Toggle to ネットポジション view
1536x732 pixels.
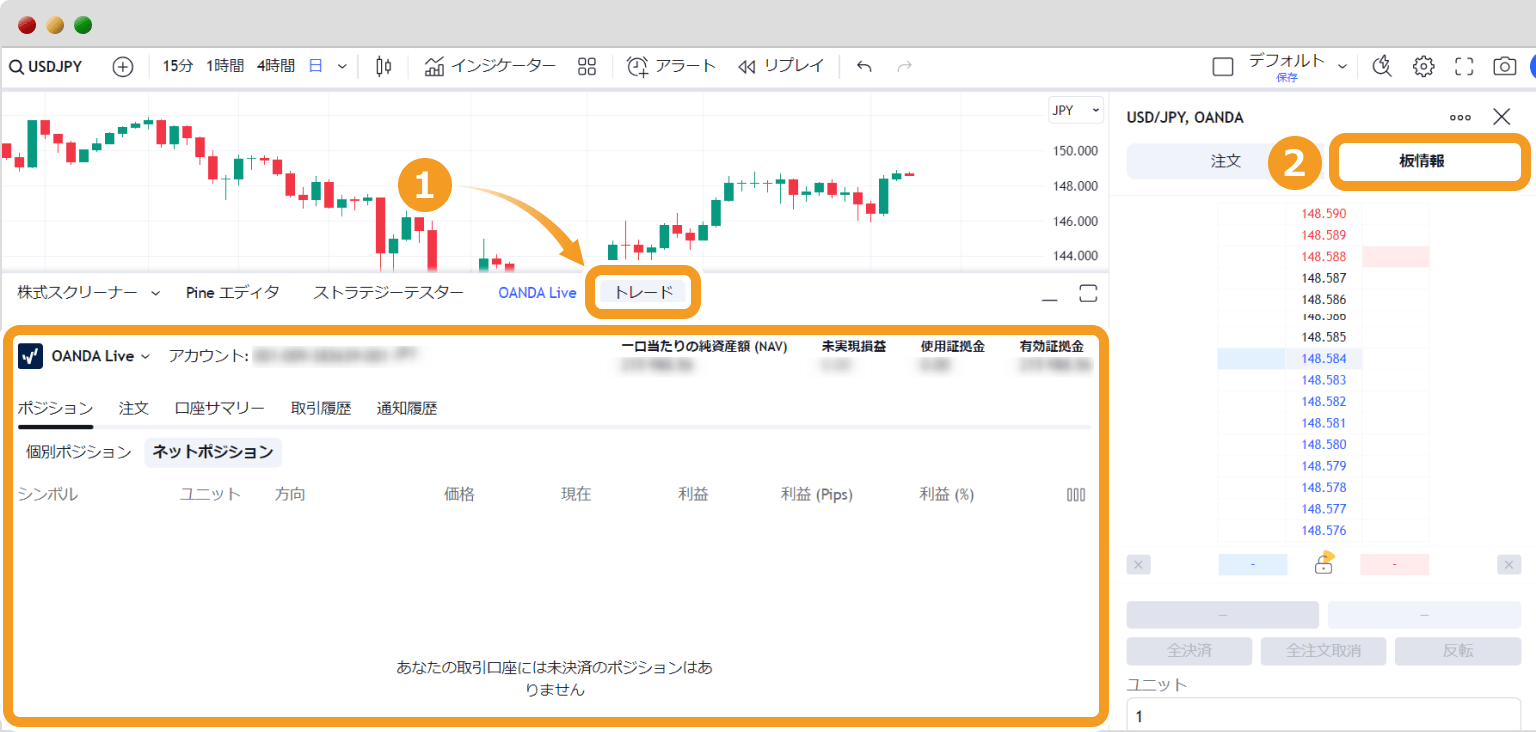[213, 452]
